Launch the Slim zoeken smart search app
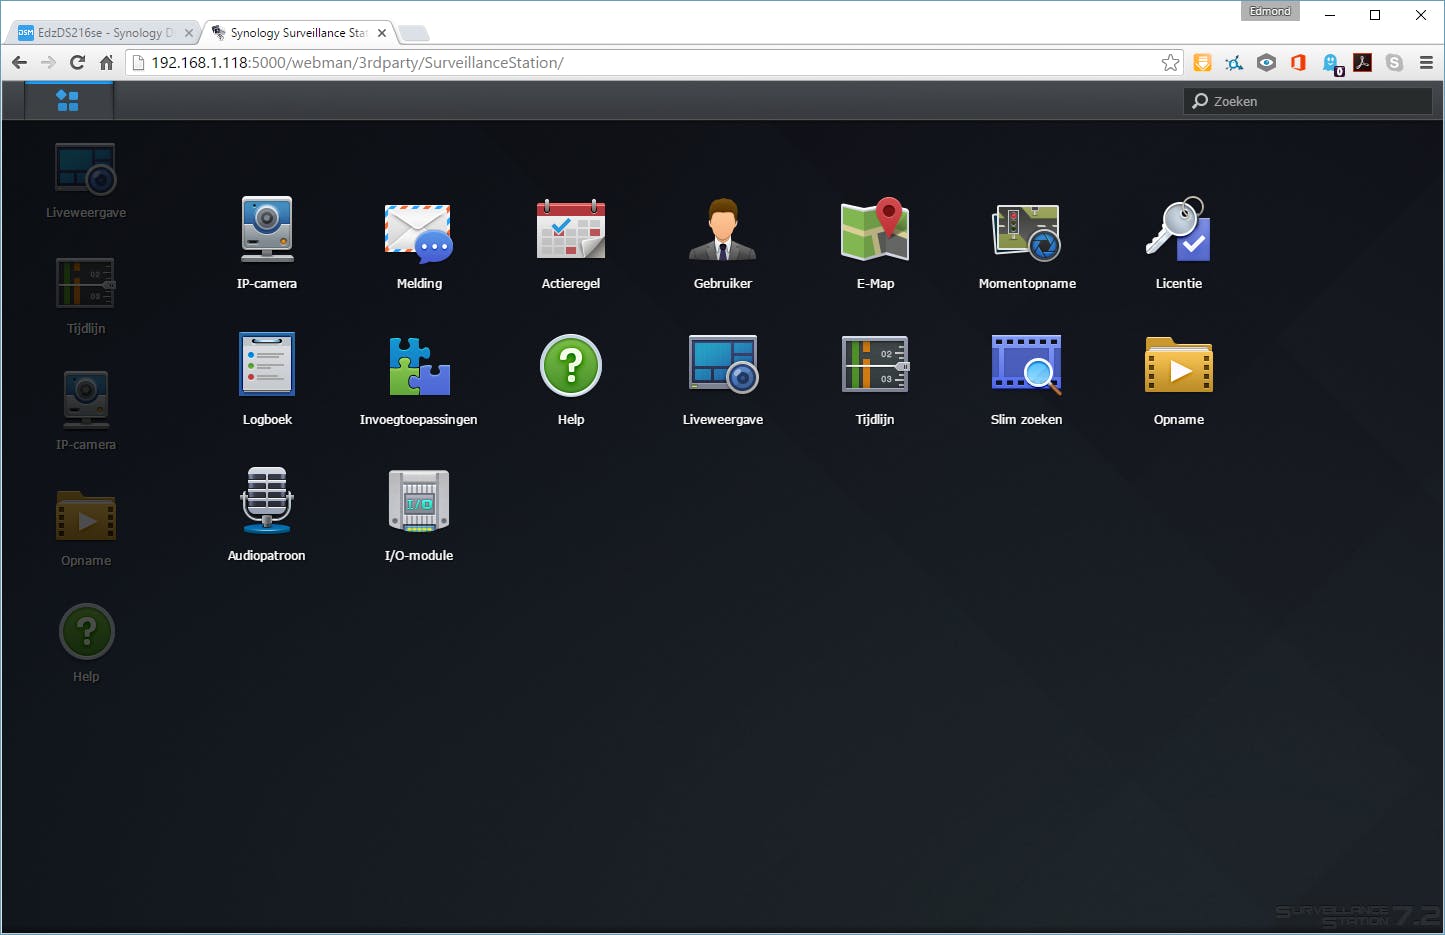This screenshot has width=1445, height=935. pos(1027,365)
